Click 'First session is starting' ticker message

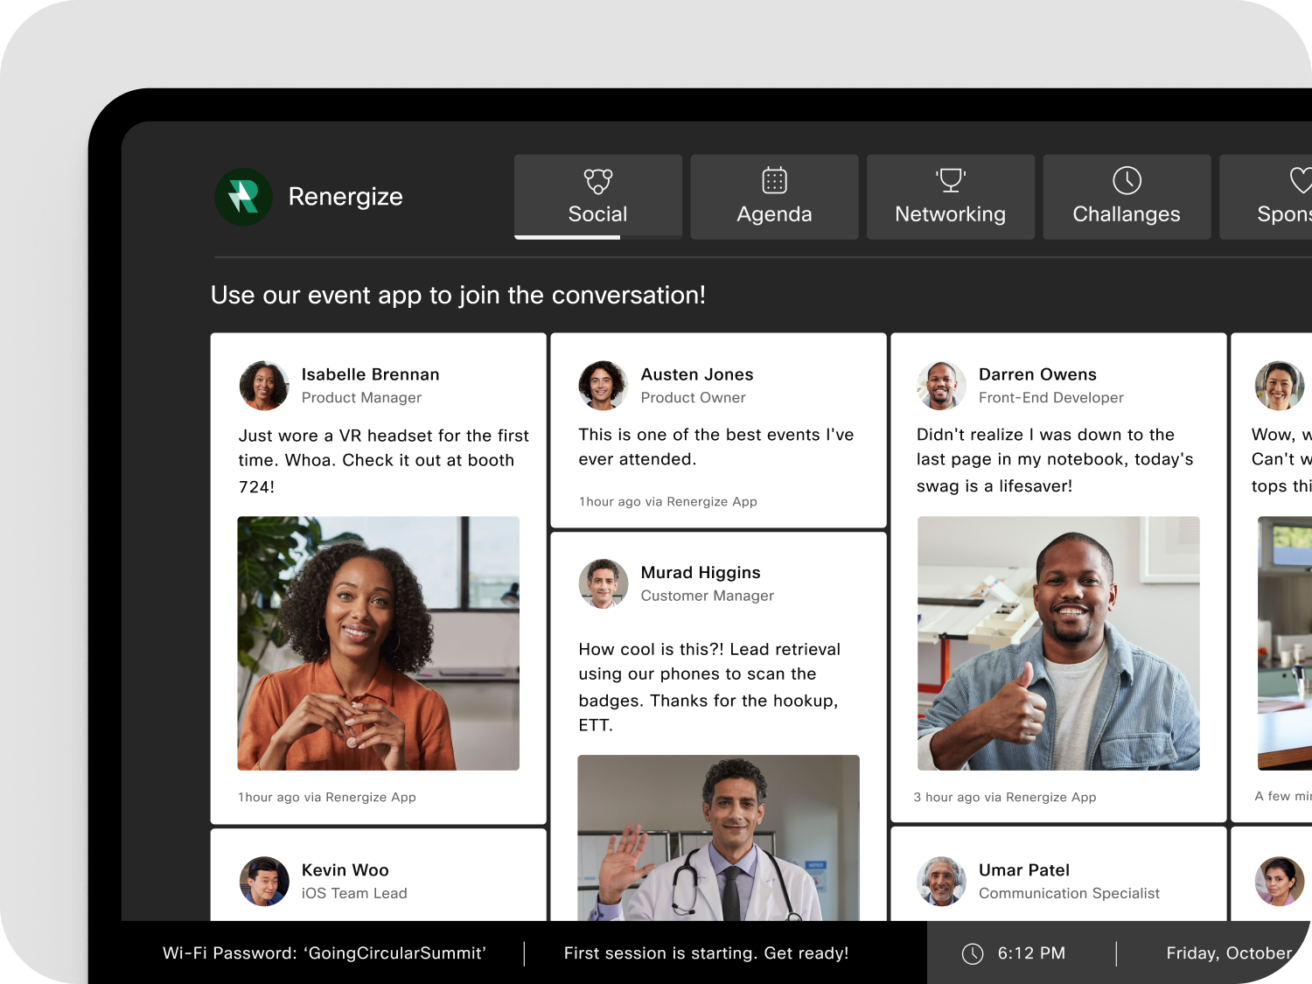click(706, 953)
